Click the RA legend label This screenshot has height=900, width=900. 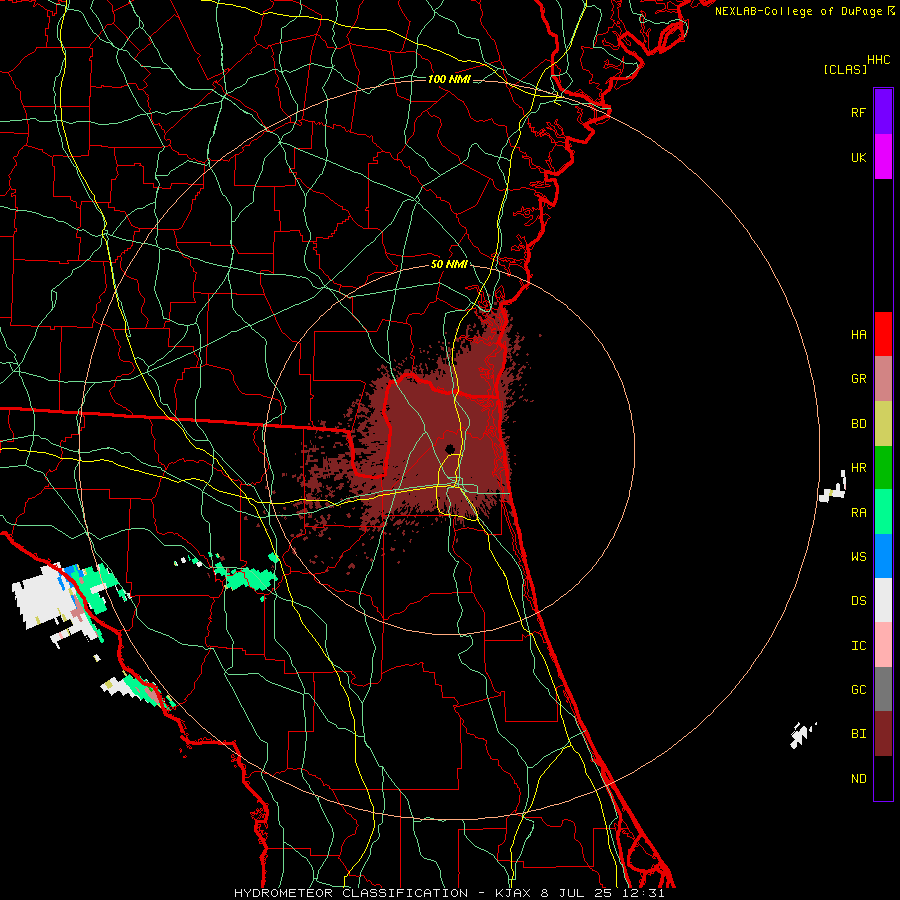(859, 512)
